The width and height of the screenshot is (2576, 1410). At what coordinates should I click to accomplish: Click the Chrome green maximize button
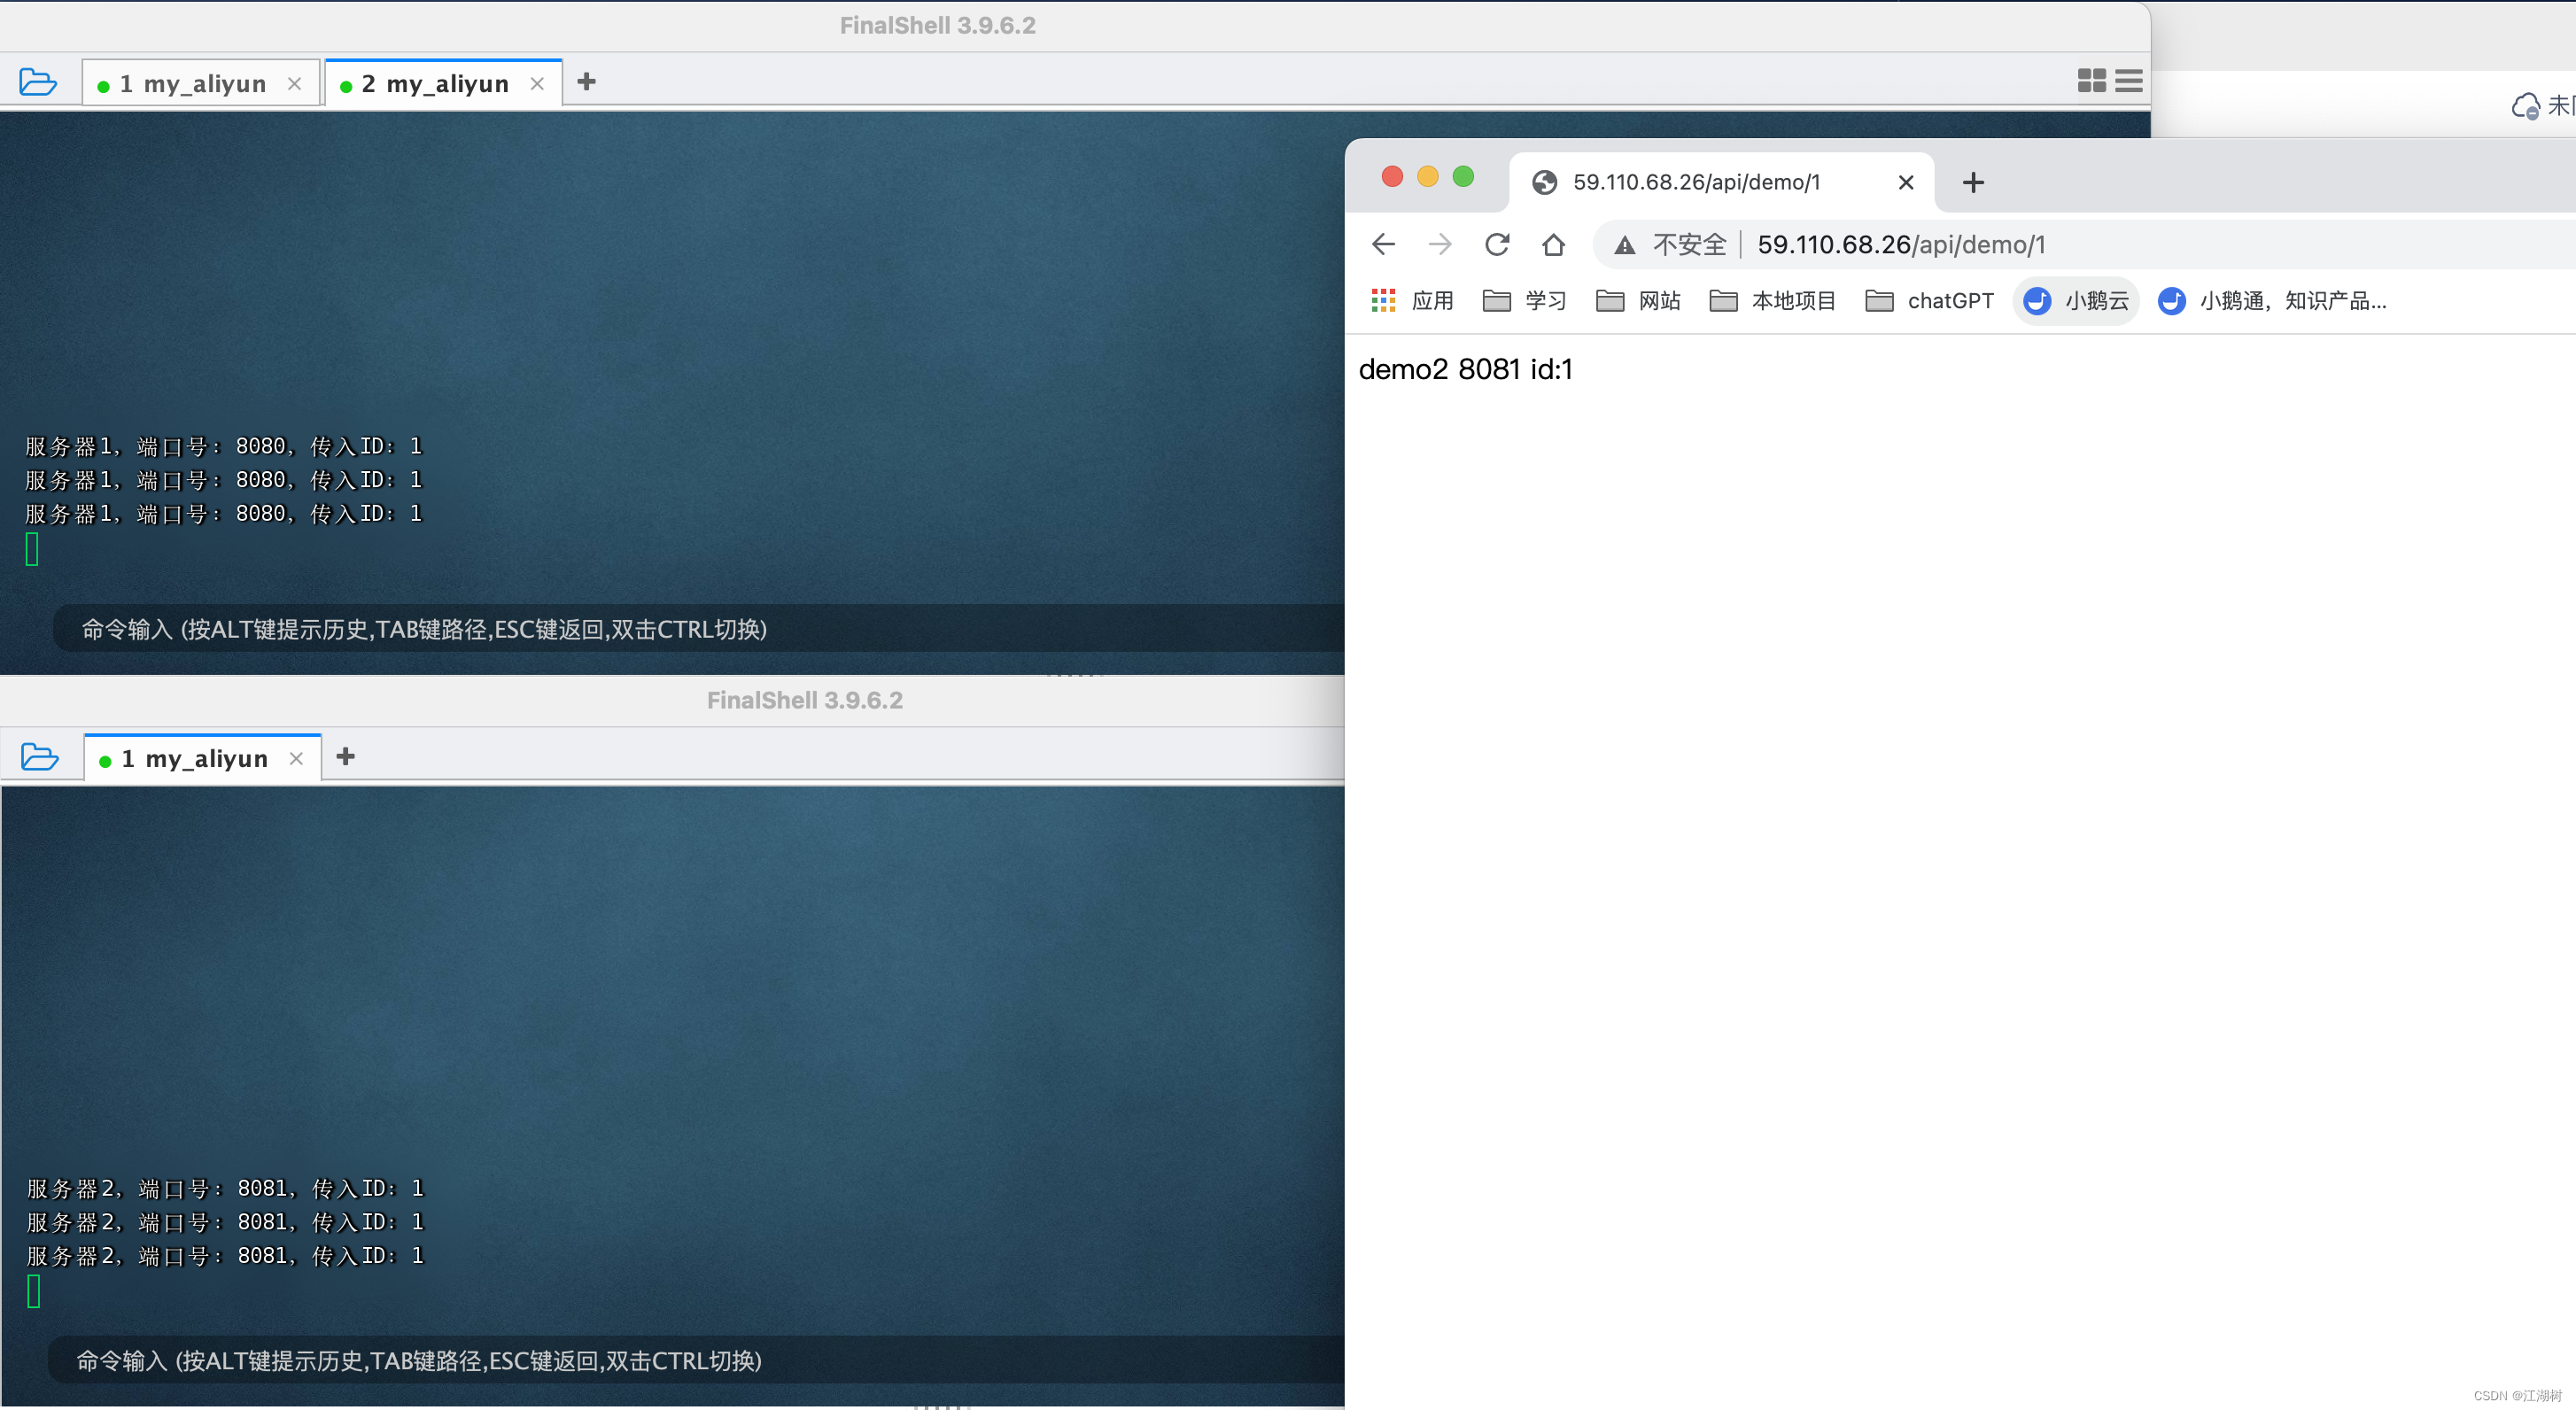1463,177
